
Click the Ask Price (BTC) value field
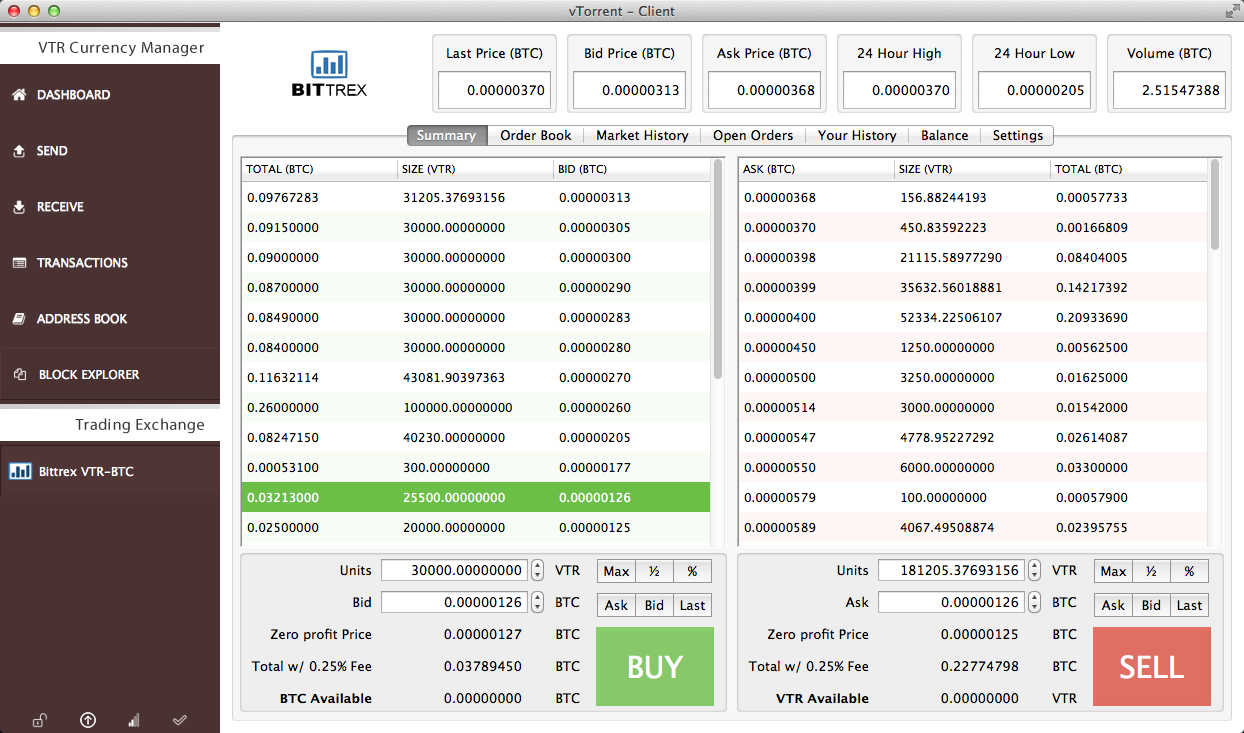coord(764,90)
